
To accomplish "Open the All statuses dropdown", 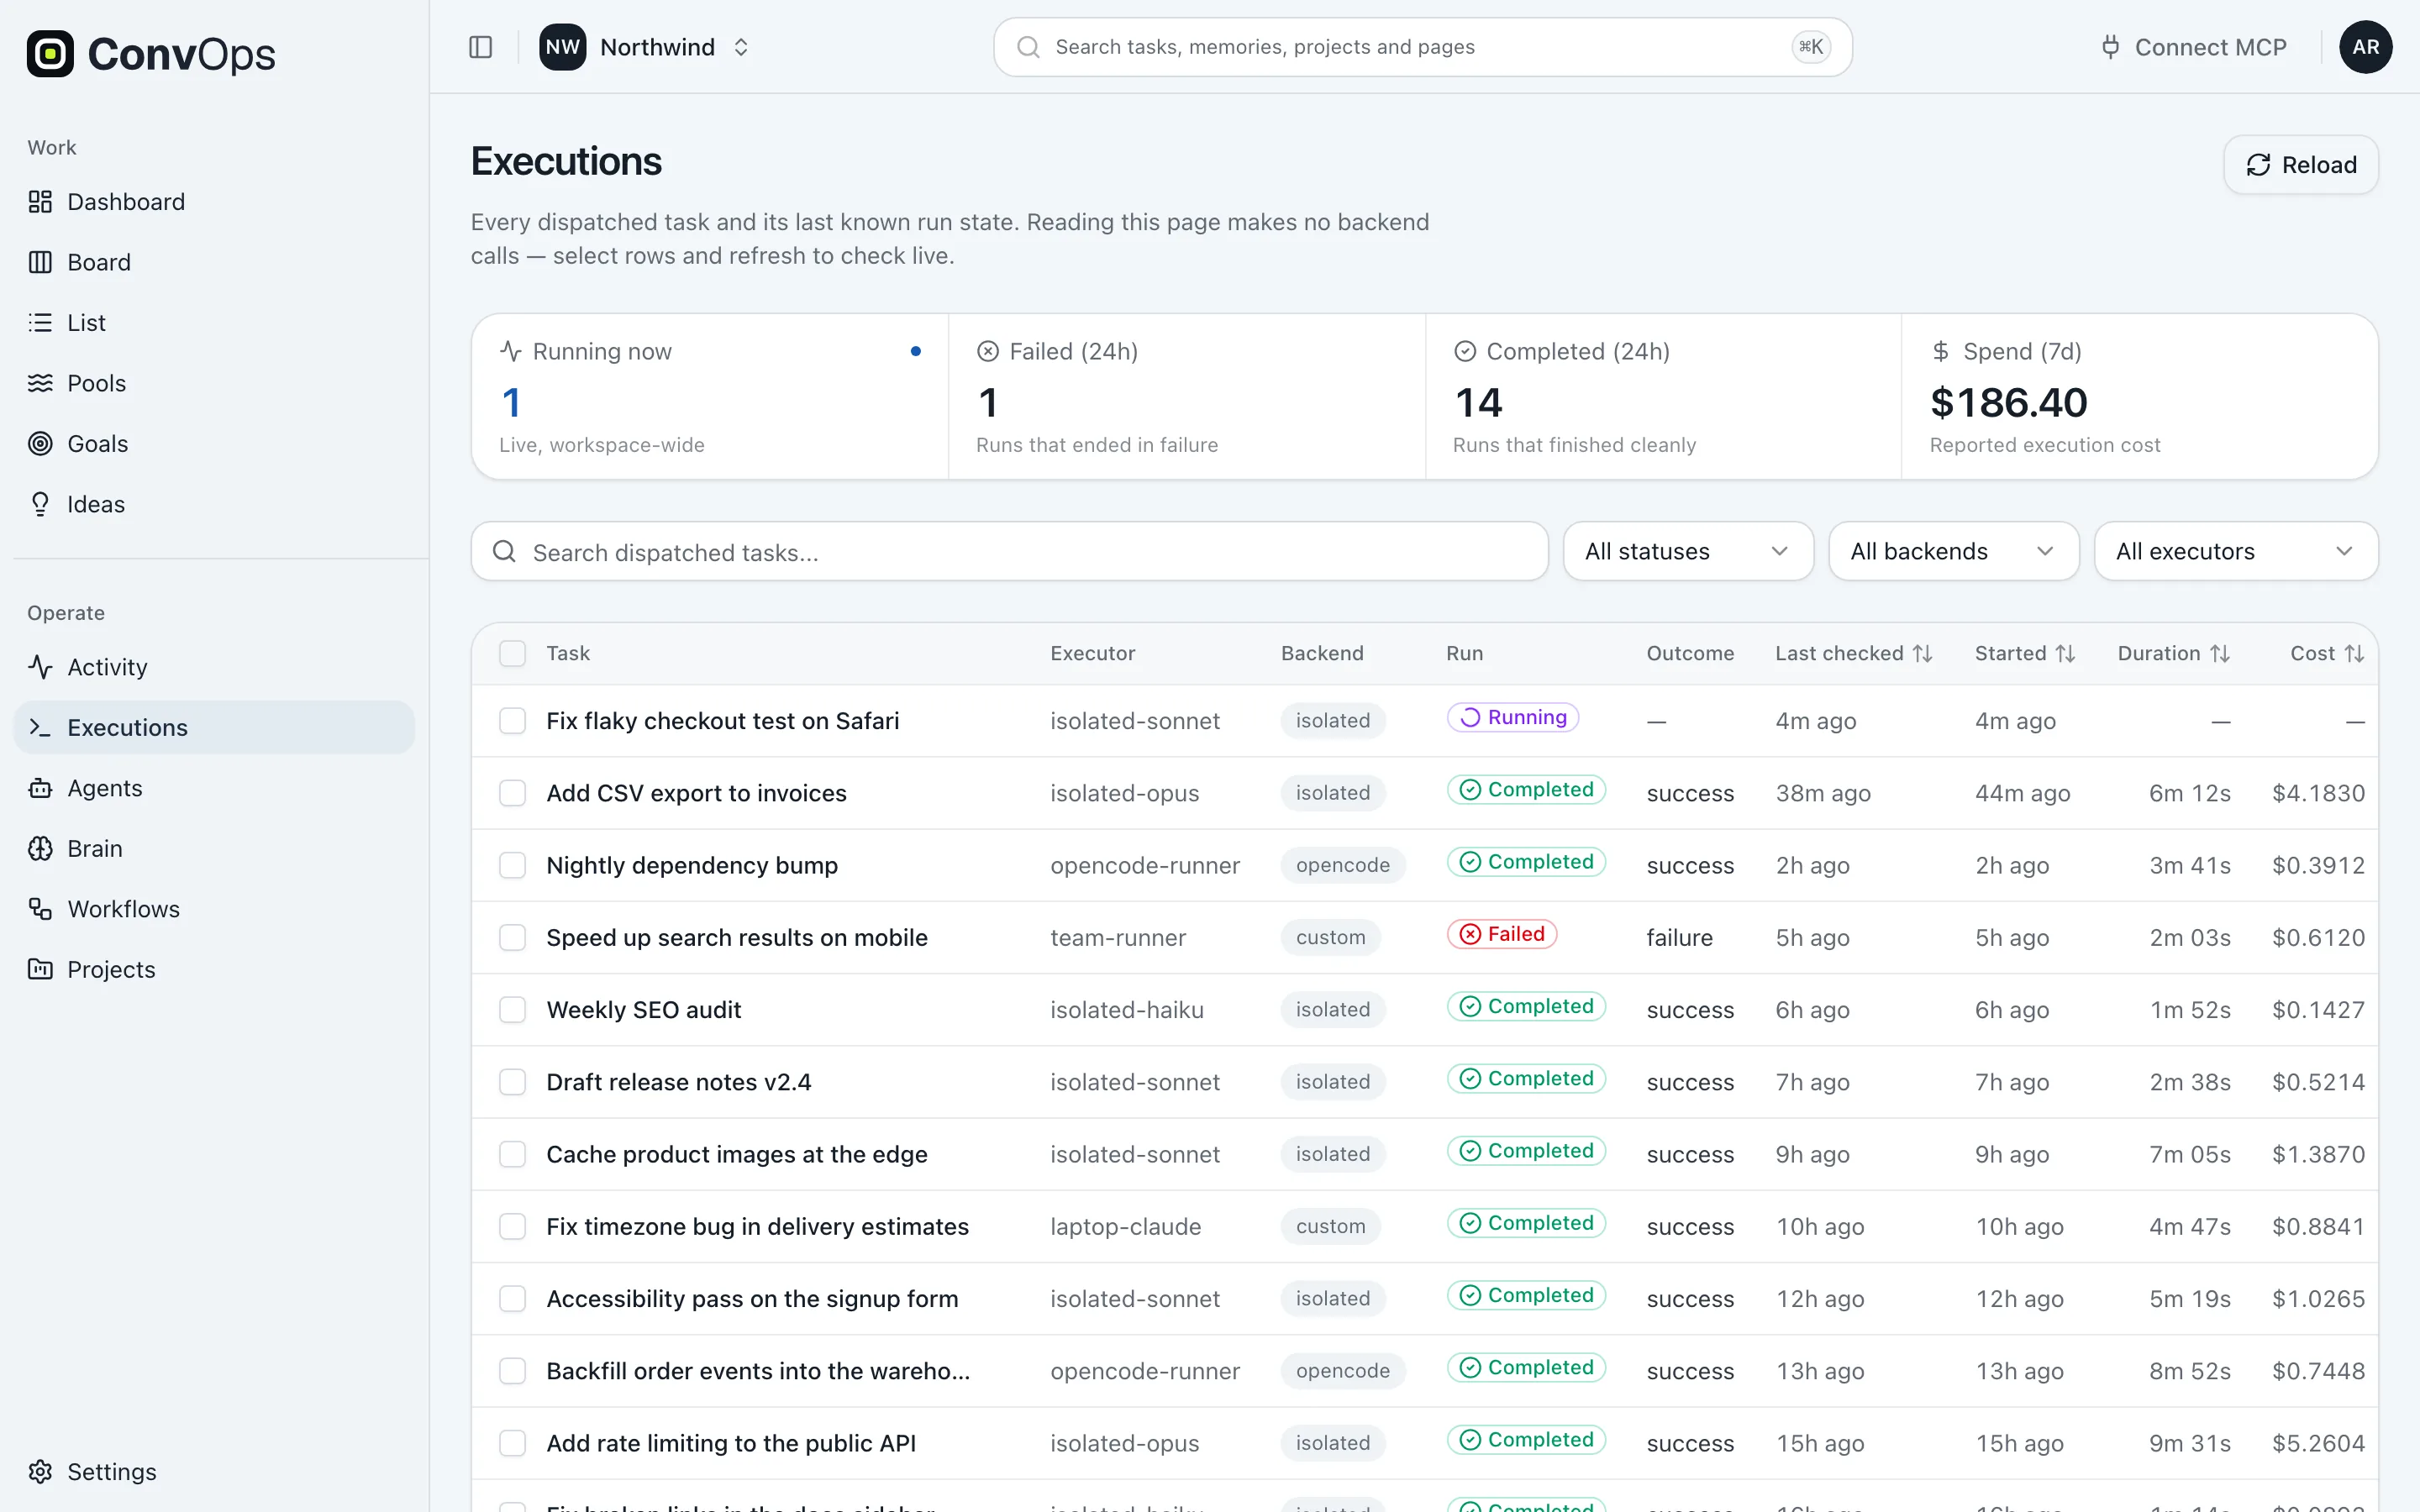I will pyautogui.click(x=1688, y=551).
